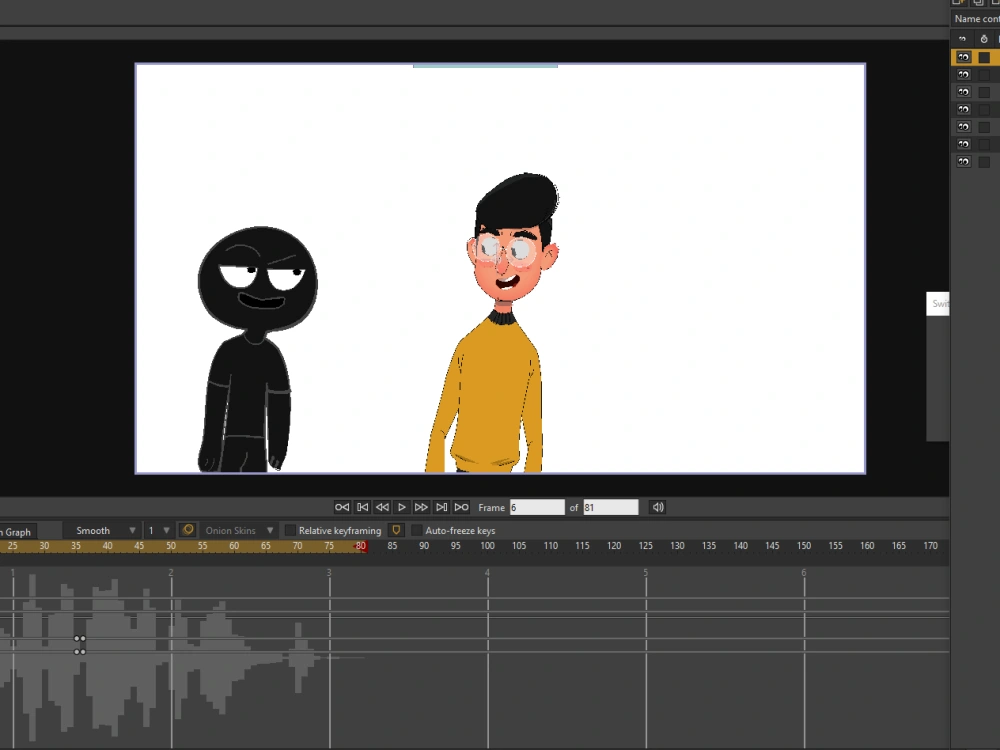The image size is (1000, 750).
Task: Click frame 50 on the timeline ruler
Action: click(171, 546)
